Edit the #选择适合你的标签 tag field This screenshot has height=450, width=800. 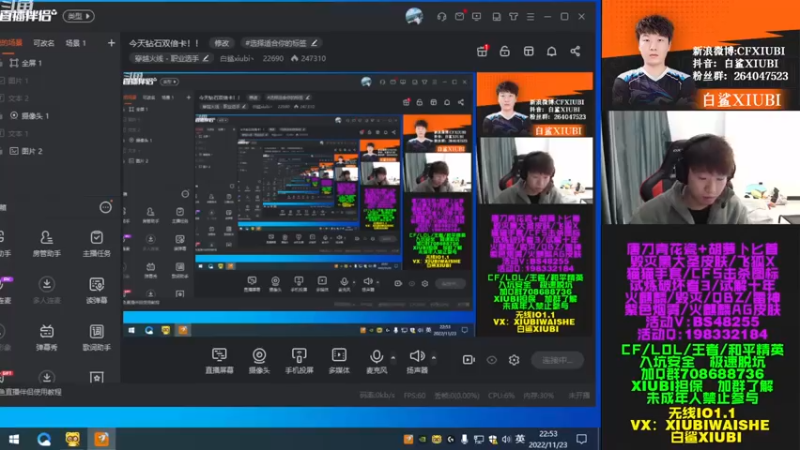pyautogui.click(x=281, y=43)
